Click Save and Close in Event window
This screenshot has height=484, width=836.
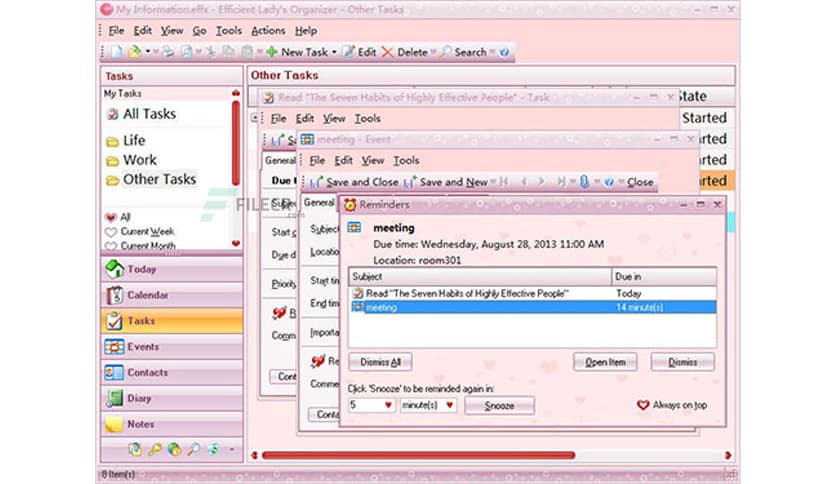pyautogui.click(x=354, y=182)
